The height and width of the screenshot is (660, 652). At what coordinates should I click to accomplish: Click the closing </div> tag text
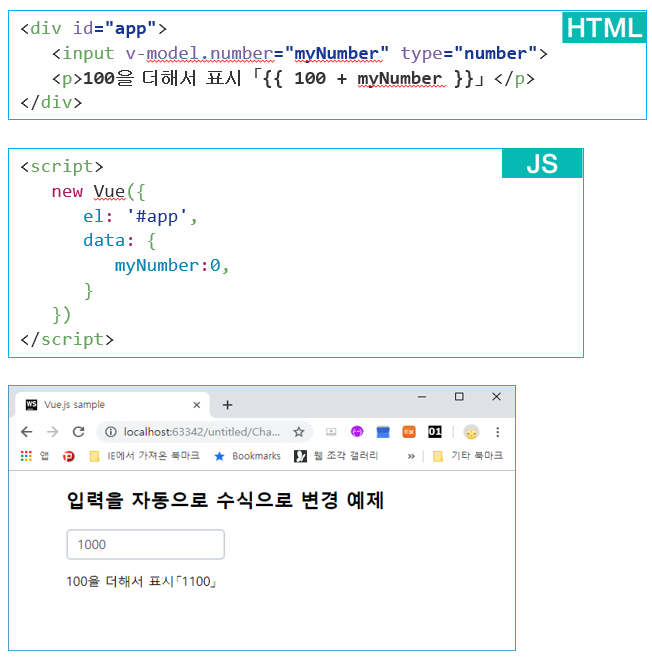point(51,102)
